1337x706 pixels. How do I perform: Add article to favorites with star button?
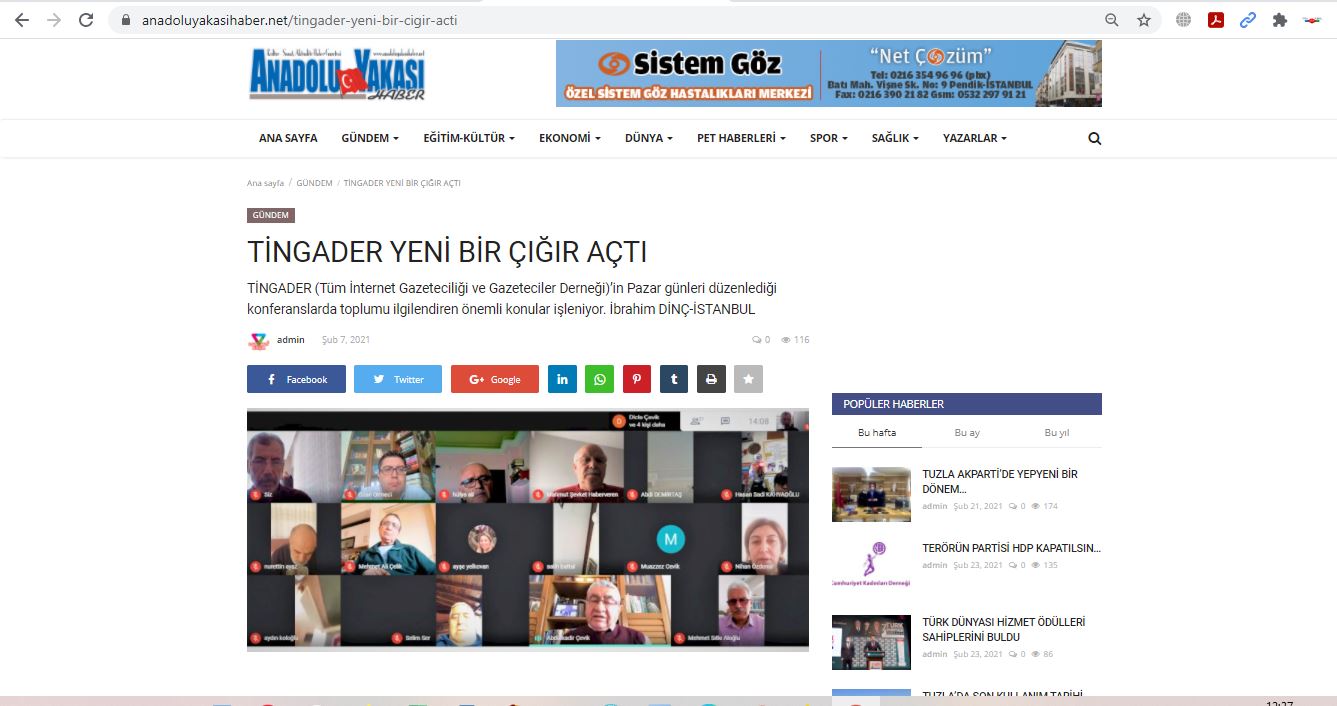click(748, 379)
